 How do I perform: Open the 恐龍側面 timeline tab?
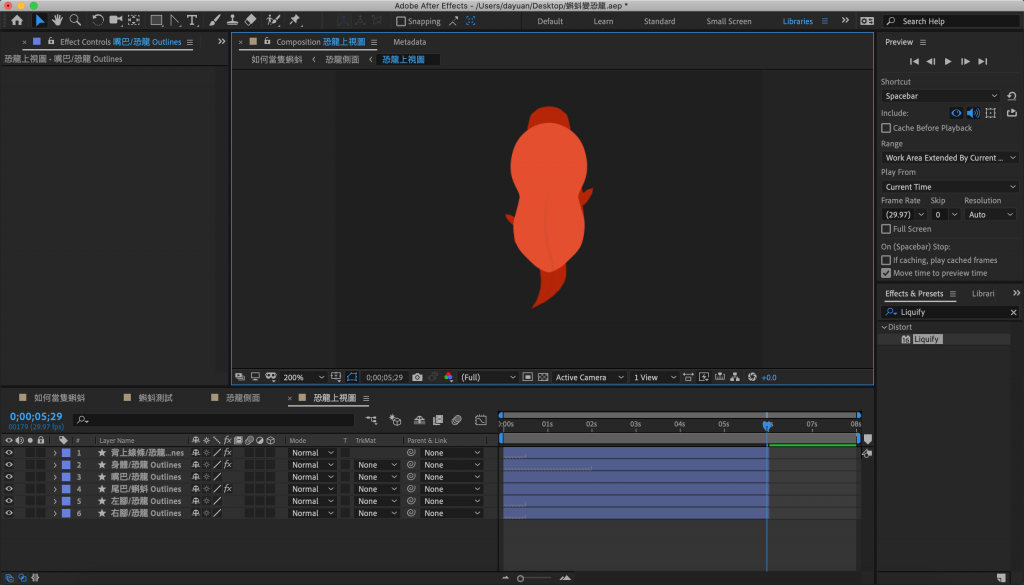point(237,398)
